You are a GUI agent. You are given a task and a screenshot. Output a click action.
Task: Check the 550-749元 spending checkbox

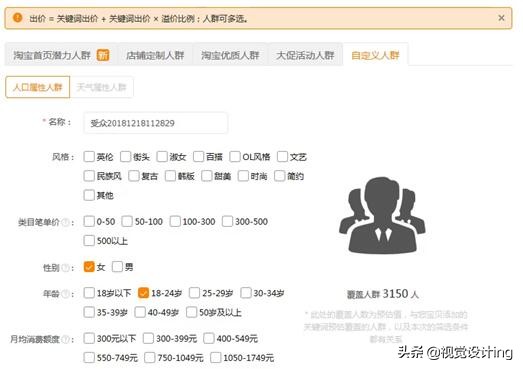[89, 358]
